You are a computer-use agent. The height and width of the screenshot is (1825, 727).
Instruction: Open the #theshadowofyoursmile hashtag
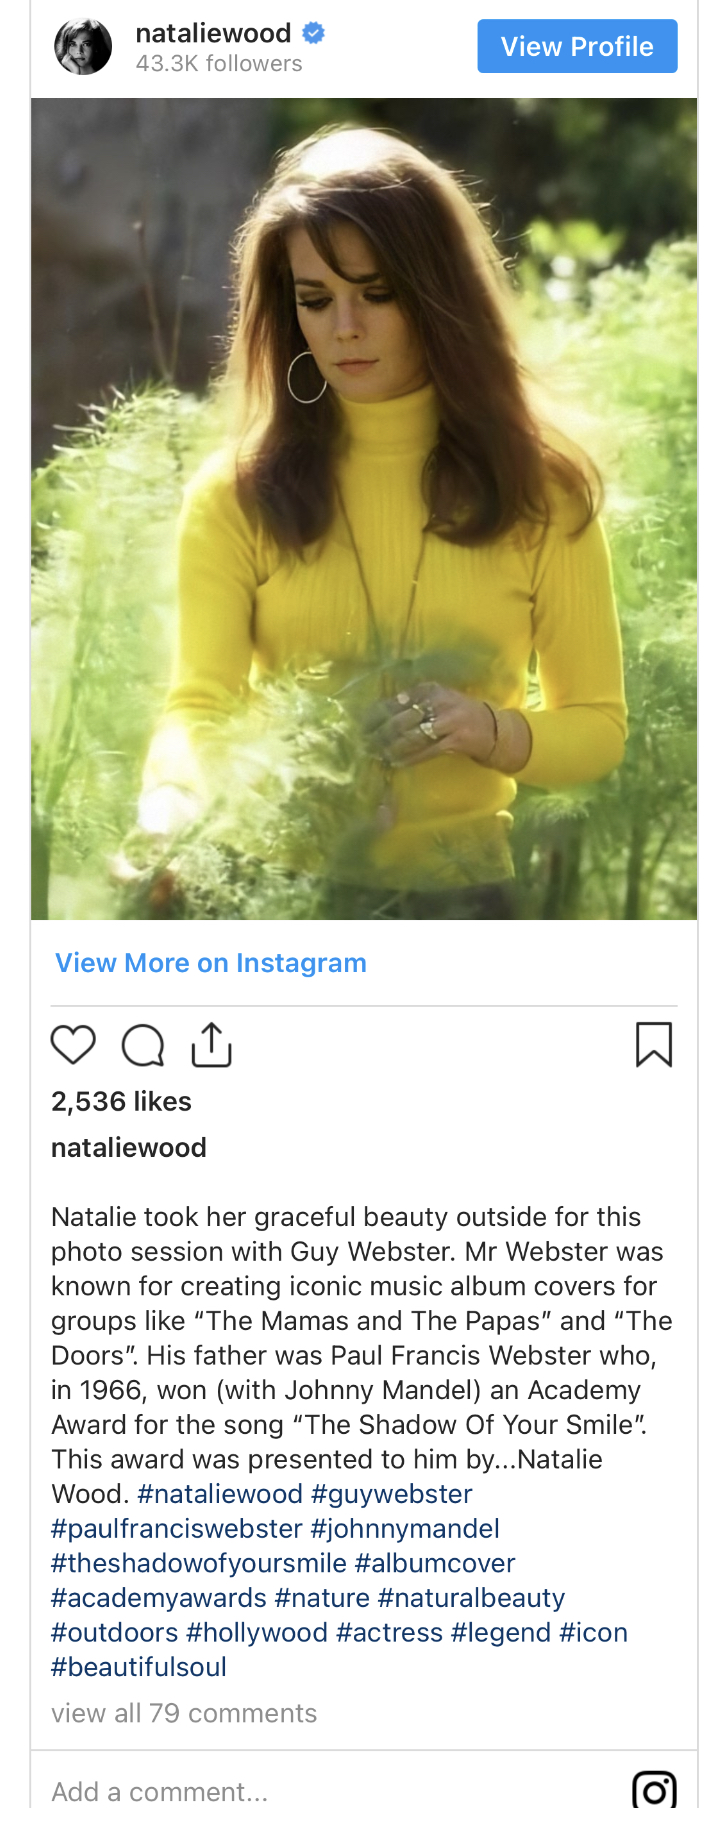pos(199,1563)
